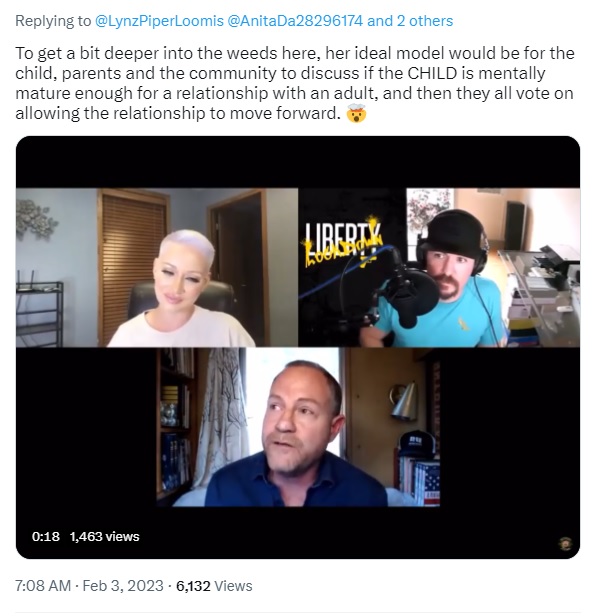Click the small round avatar in video corner

click(565, 544)
